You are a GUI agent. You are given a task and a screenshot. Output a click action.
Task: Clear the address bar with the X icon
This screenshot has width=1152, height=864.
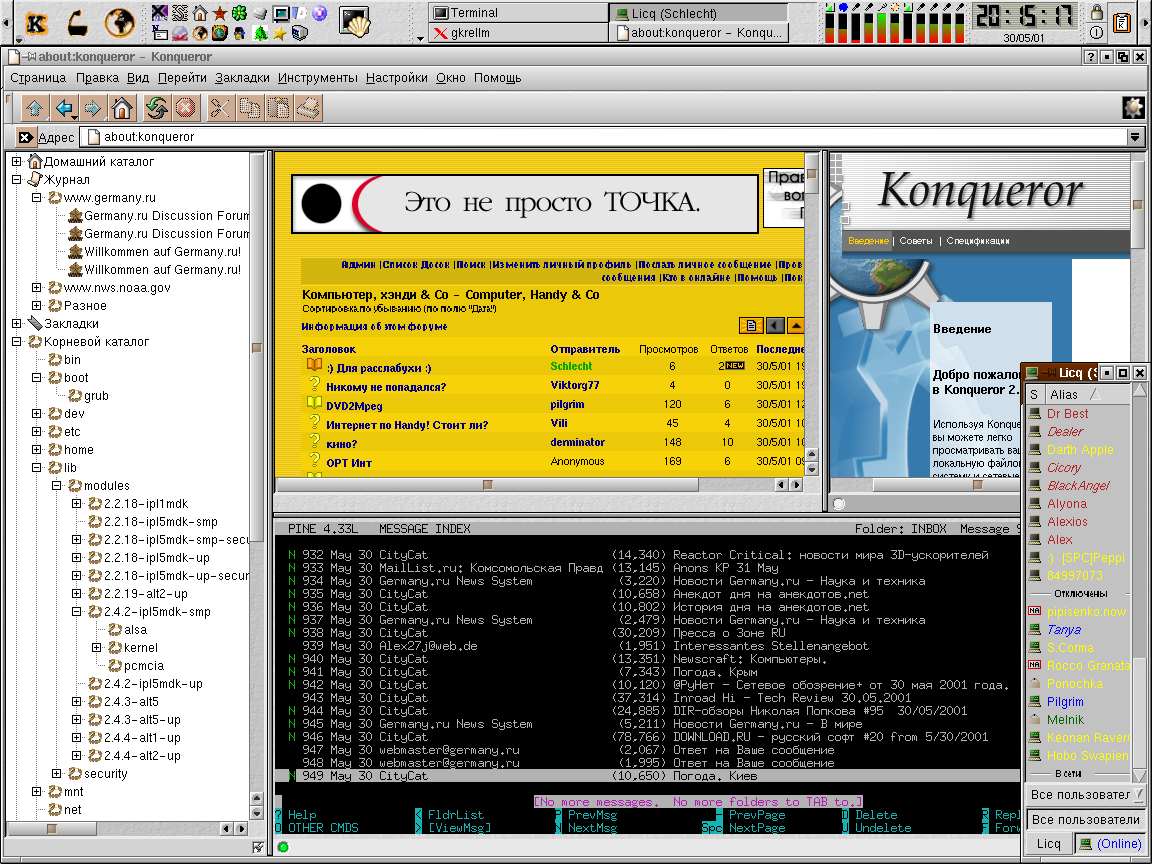26,137
